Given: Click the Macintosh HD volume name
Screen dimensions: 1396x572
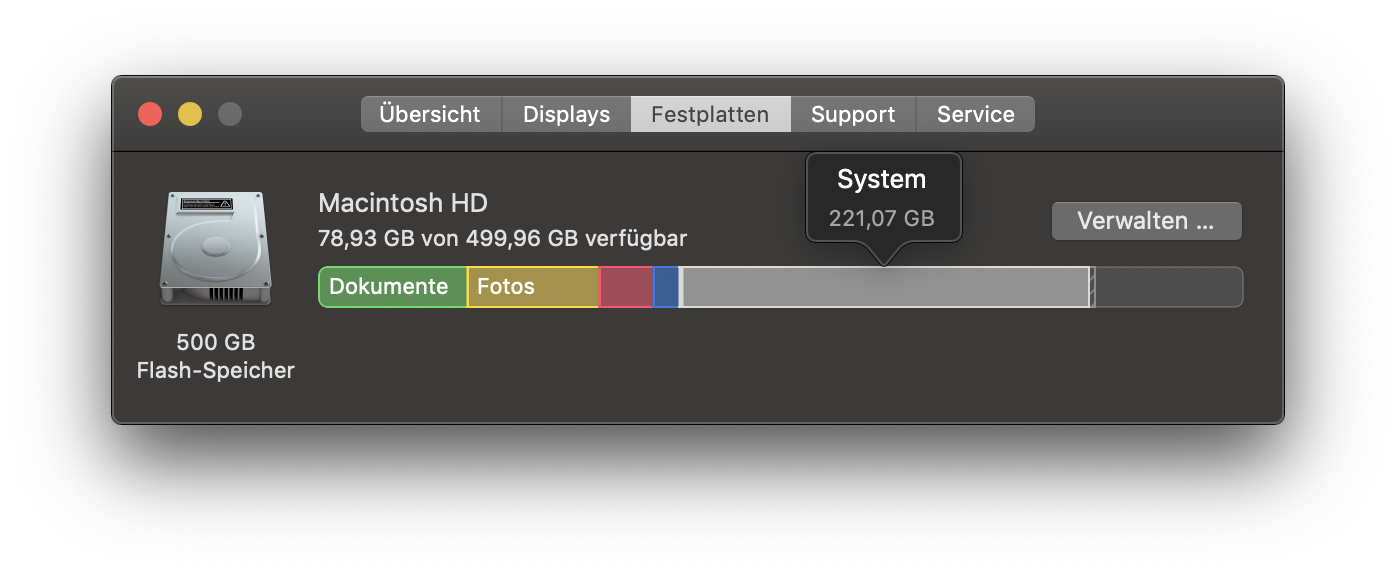Looking at the screenshot, I should (x=402, y=203).
